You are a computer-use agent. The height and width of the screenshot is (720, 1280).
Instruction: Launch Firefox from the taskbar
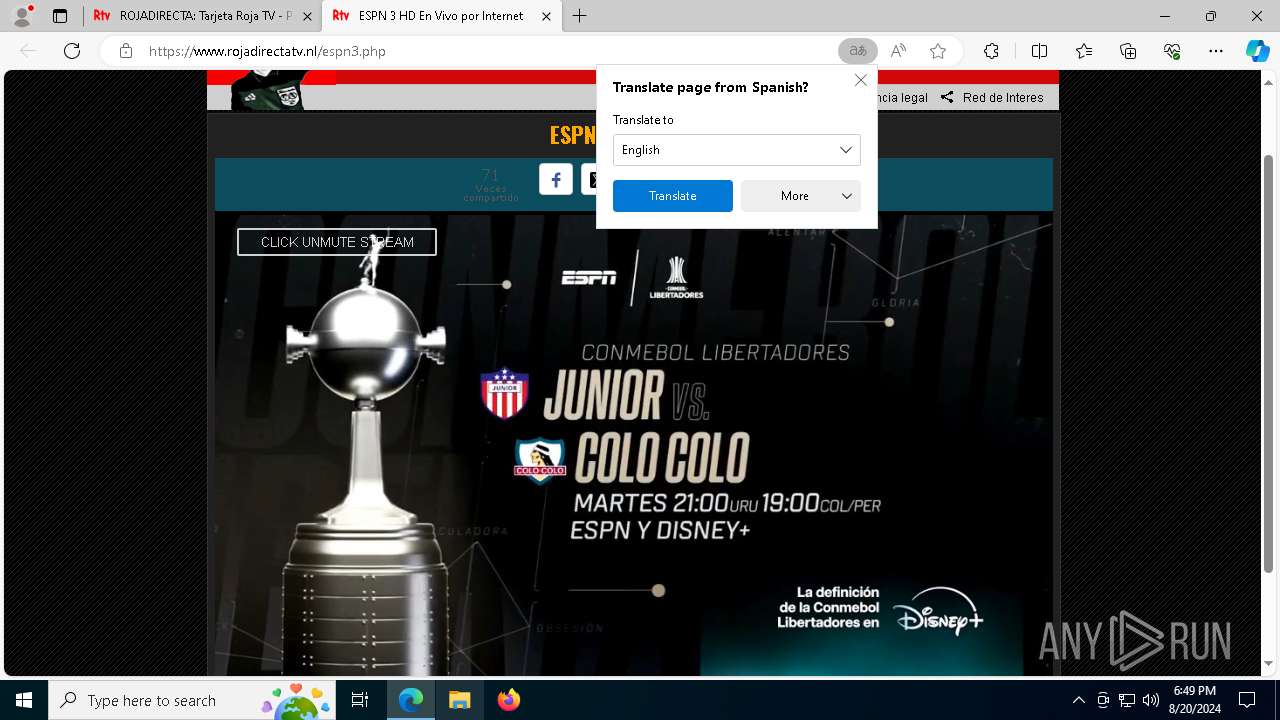tap(509, 700)
